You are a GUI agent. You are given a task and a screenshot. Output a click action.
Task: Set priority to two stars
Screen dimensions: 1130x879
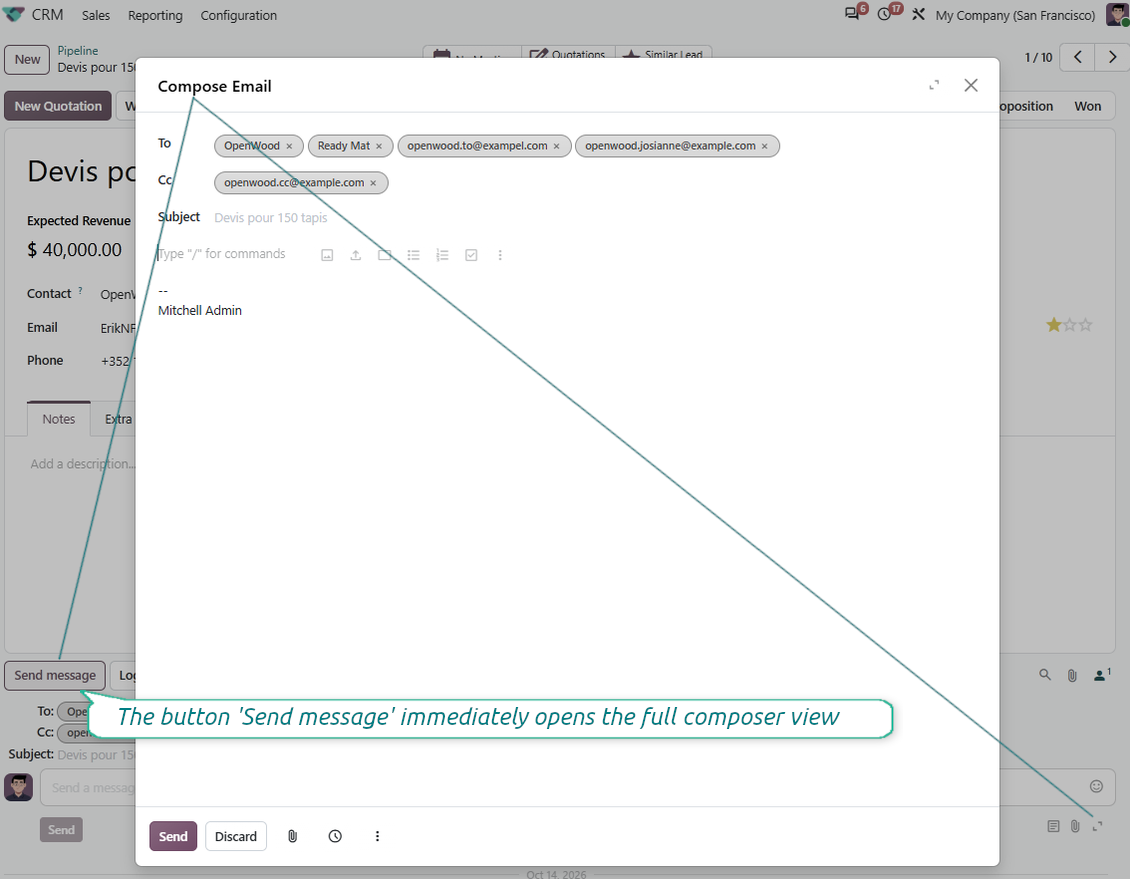pos(1070,325)
